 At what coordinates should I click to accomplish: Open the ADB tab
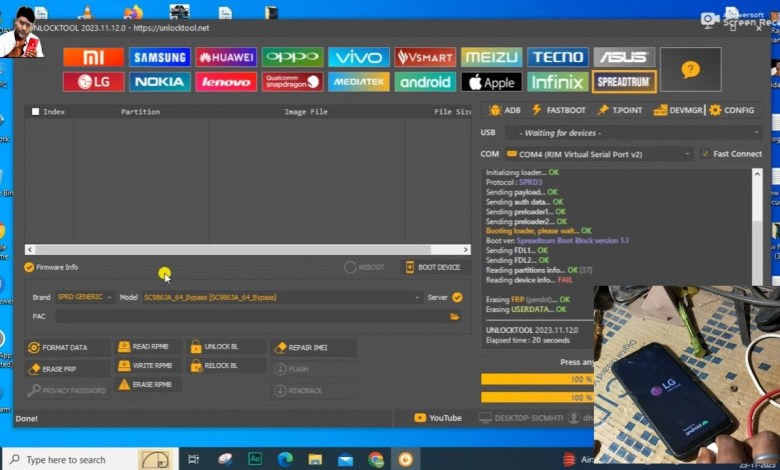click(505, 110)
